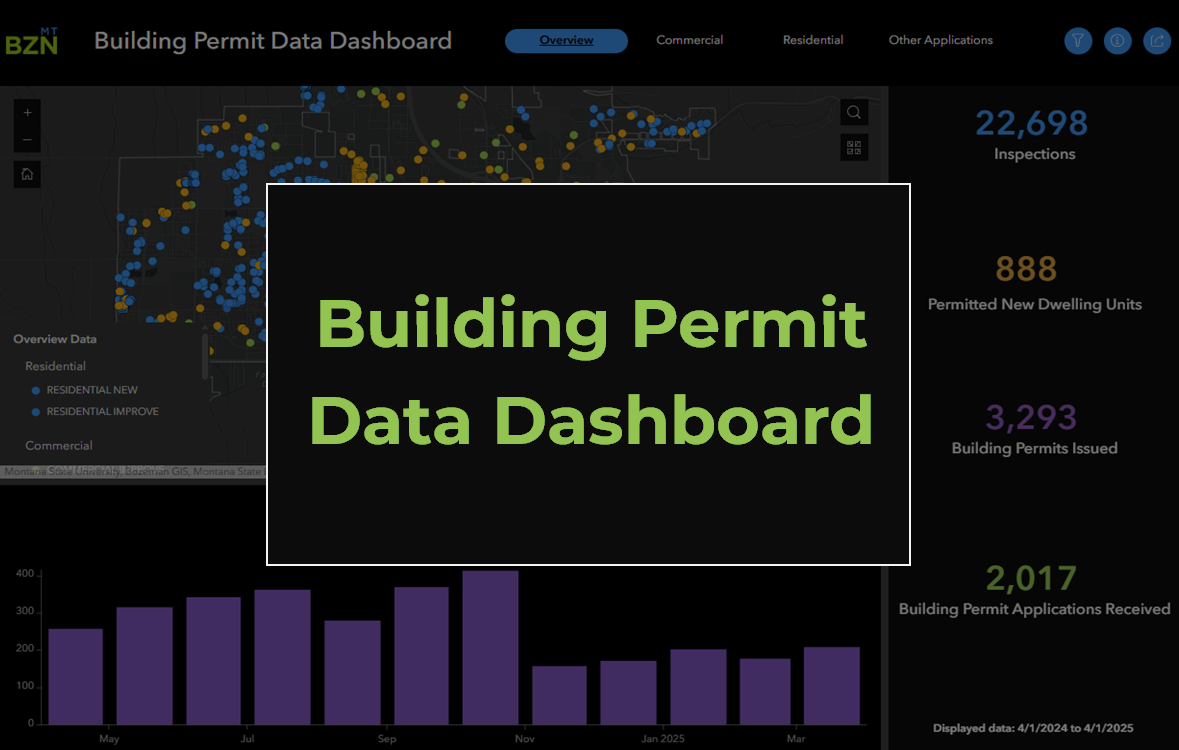Select the underlined Overview tab
The height and width of the screenshot is (750, 1179).
coord(566,40)
